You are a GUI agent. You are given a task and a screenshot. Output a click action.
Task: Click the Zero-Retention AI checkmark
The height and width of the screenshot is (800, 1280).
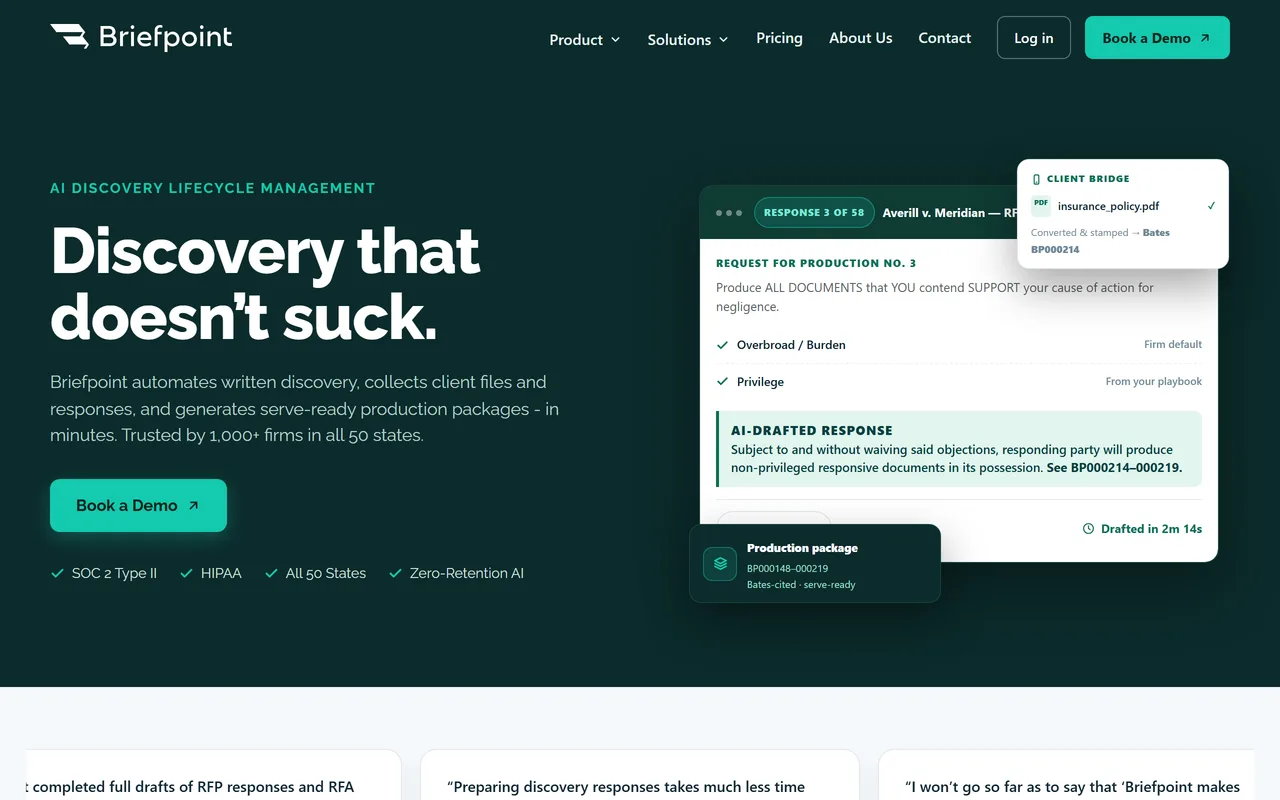pos(395,573)
